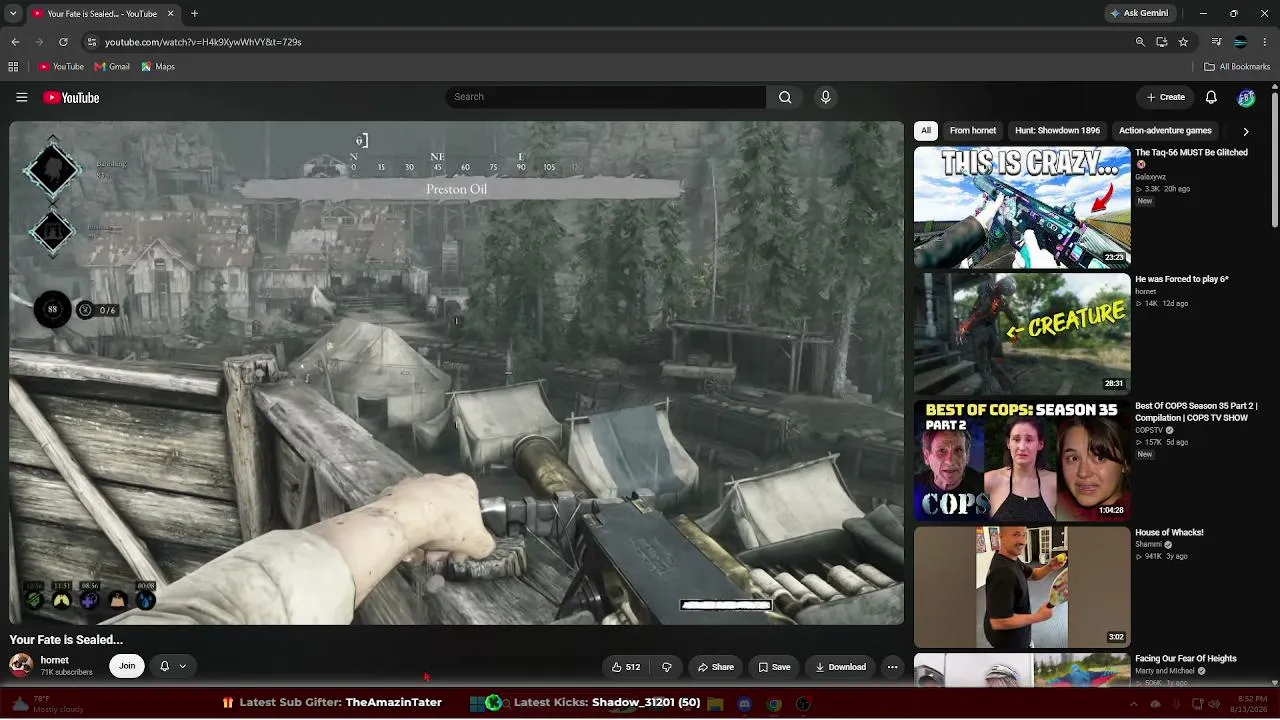Viewport: 1280px width, 720px height.
Task: Like the video with 512 likes
Action: click(626, 667)
